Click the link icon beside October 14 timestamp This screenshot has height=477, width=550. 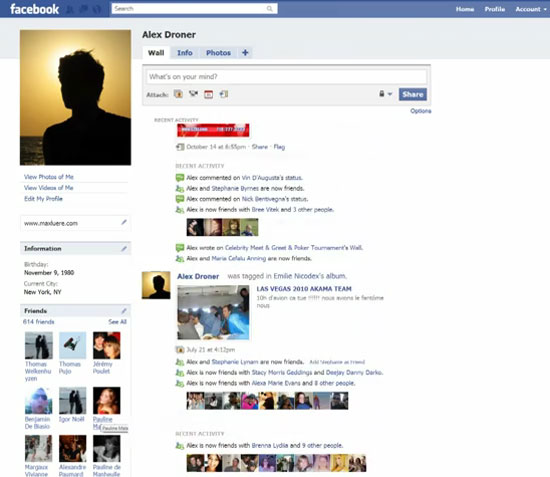180,147
